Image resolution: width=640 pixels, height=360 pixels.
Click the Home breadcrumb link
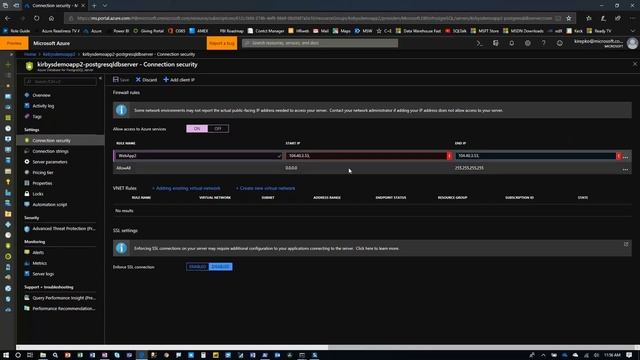tap(30, 54)
